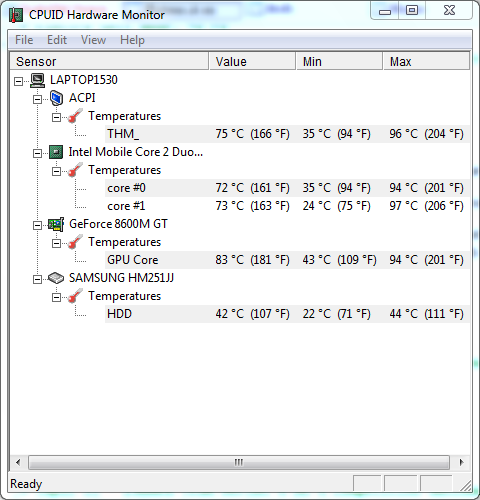The image size is (480, 500).
Task: Maximize the Hardware Monitor window
Action: [x=412, y=11]
